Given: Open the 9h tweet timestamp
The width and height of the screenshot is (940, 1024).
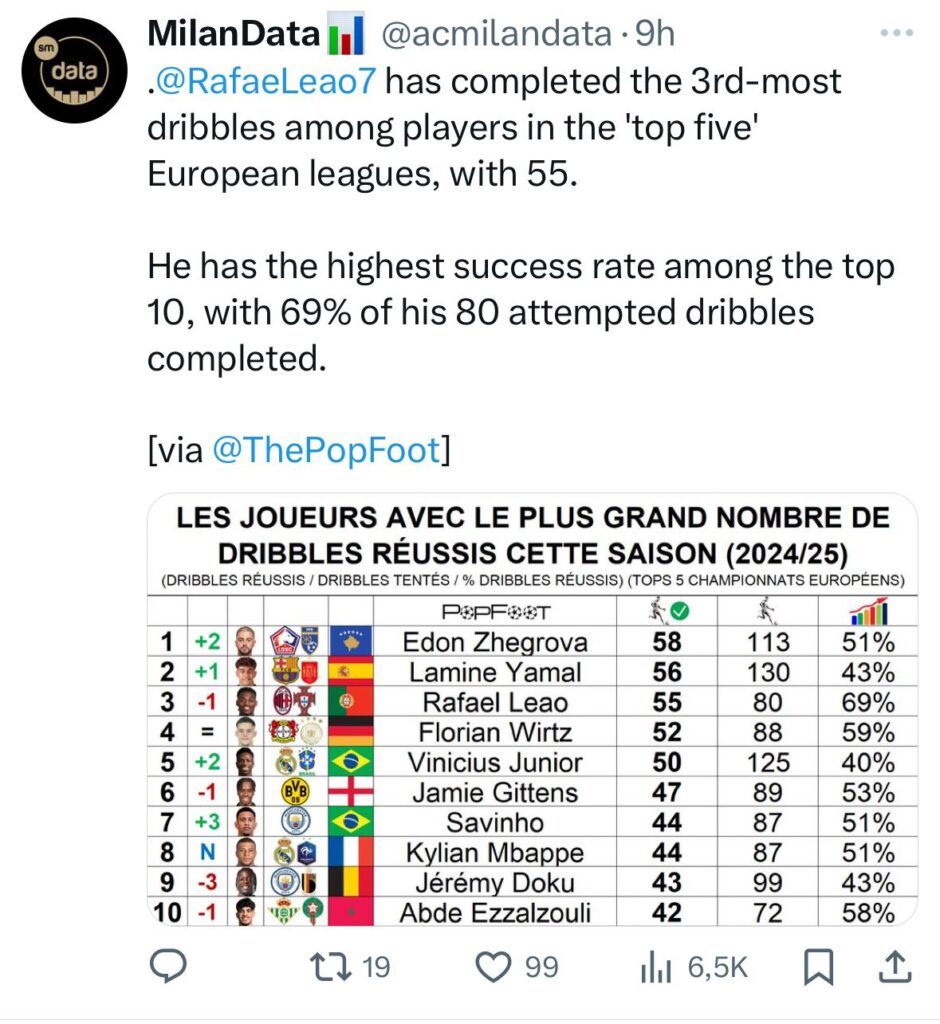Looking at the screenshot, I should tap(656, 34).
